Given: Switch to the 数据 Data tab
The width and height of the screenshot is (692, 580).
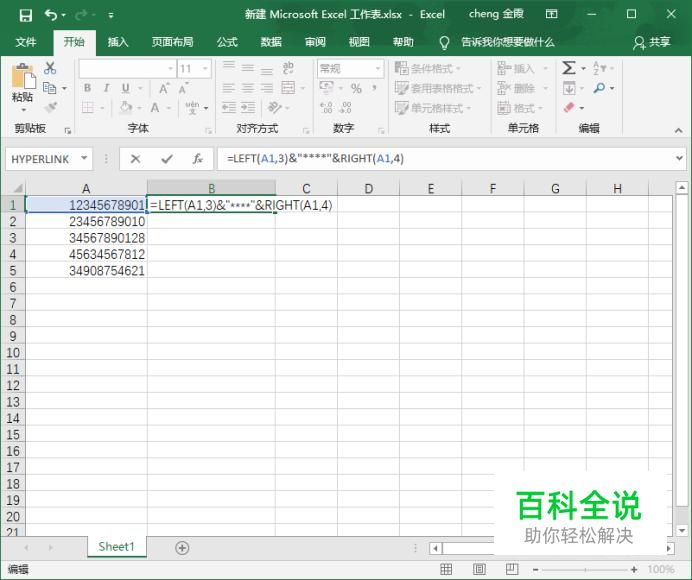Looking at the screenshot, I should (271, 42).
